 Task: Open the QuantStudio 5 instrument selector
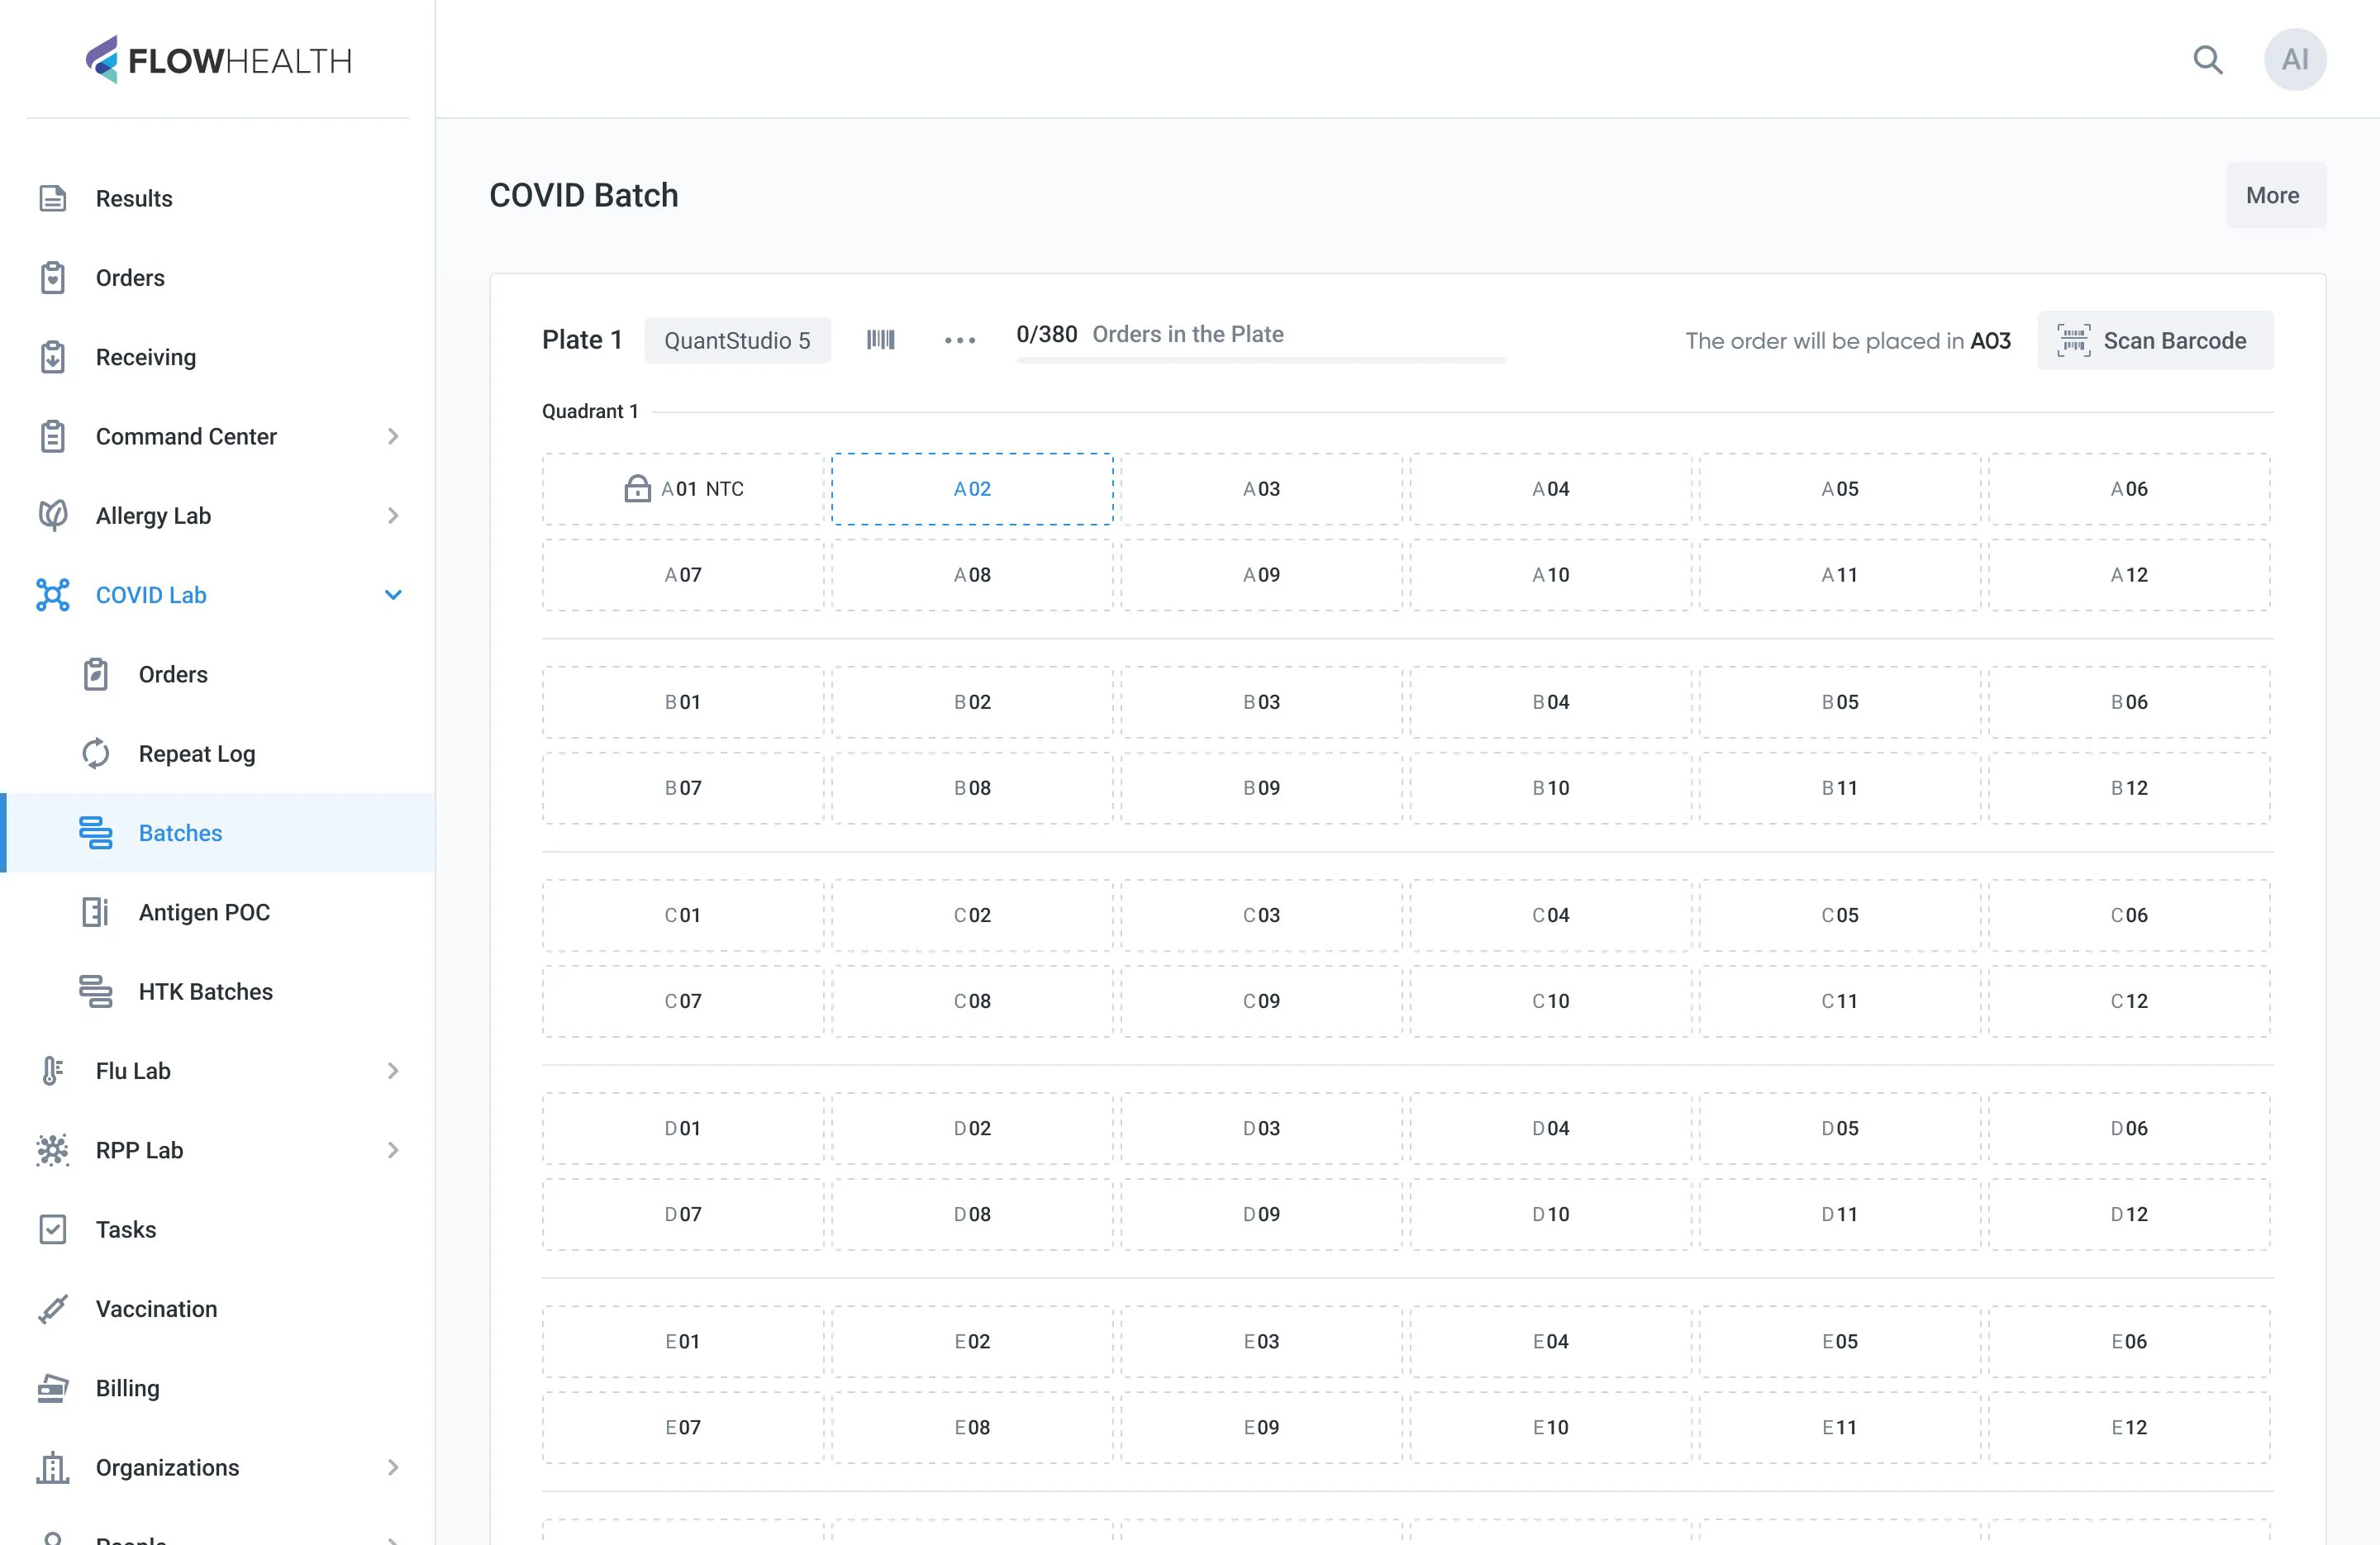point(737,340)
